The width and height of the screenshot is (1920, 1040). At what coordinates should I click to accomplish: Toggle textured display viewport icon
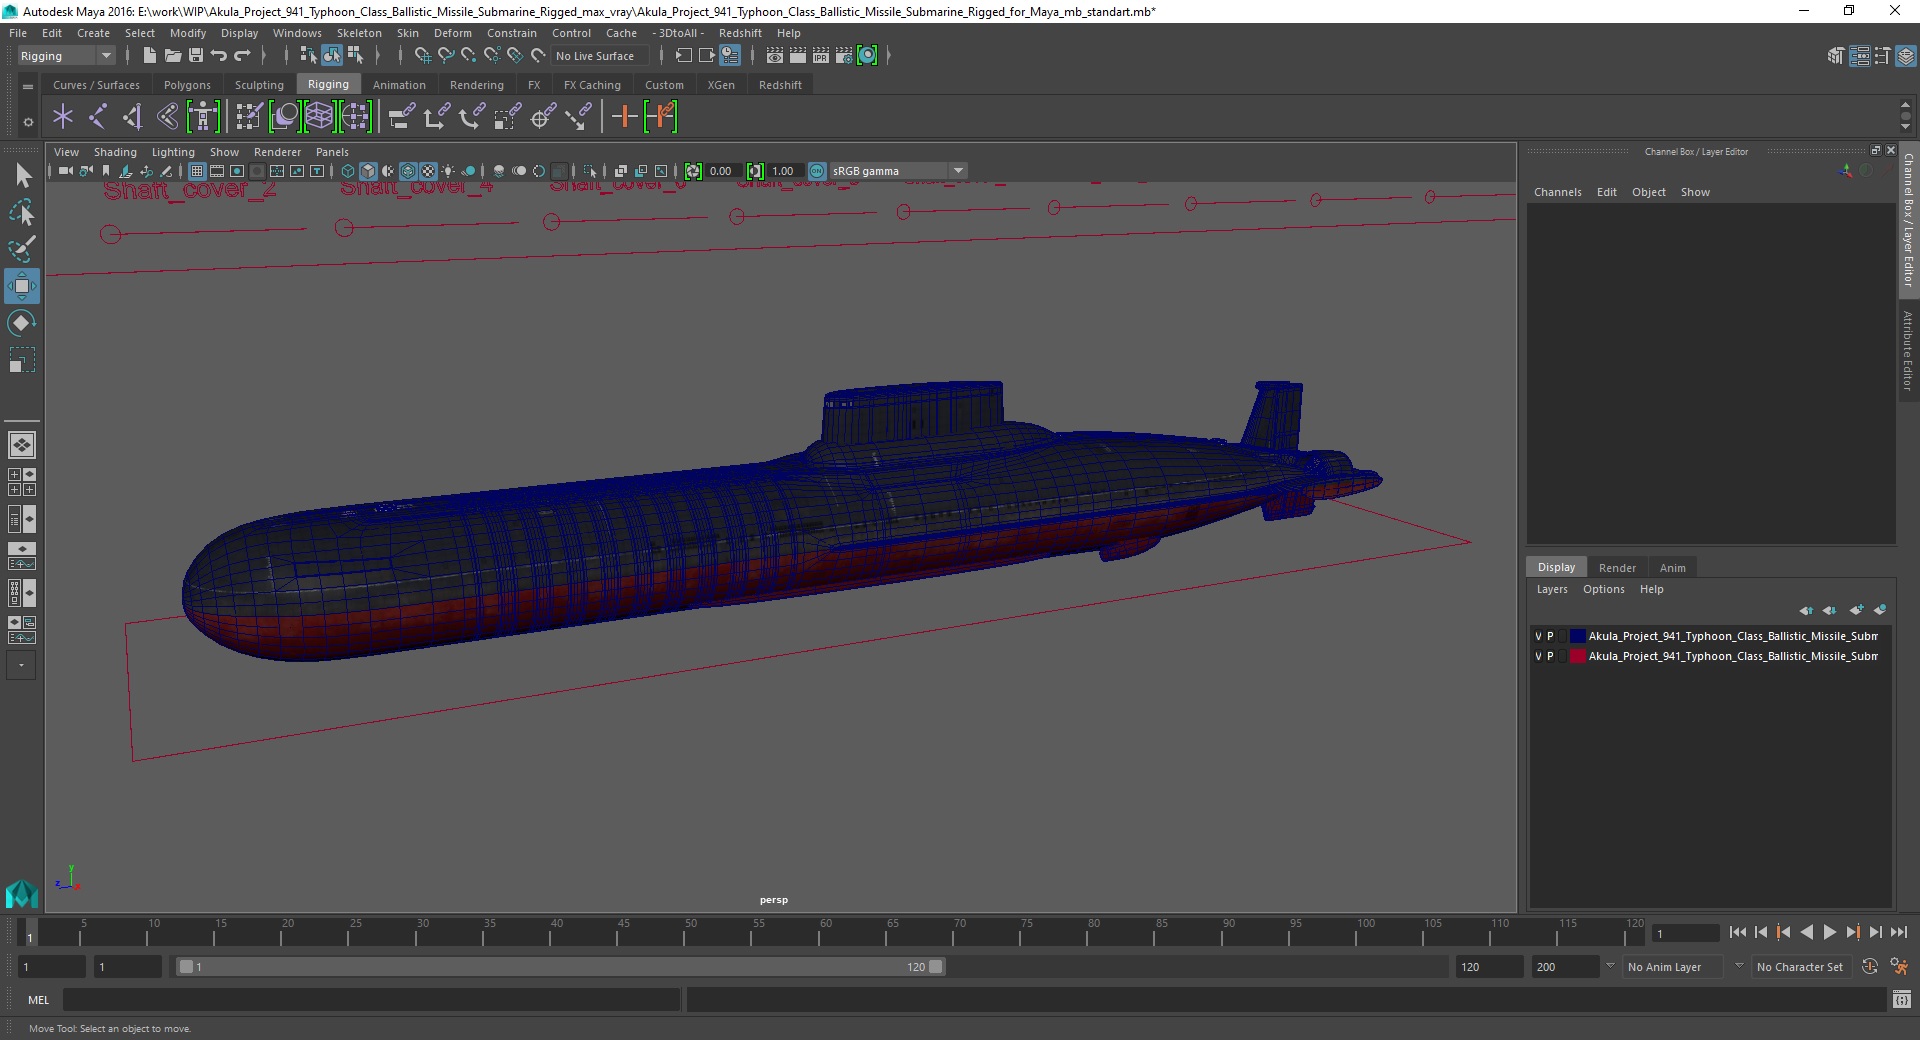(428, 171)
